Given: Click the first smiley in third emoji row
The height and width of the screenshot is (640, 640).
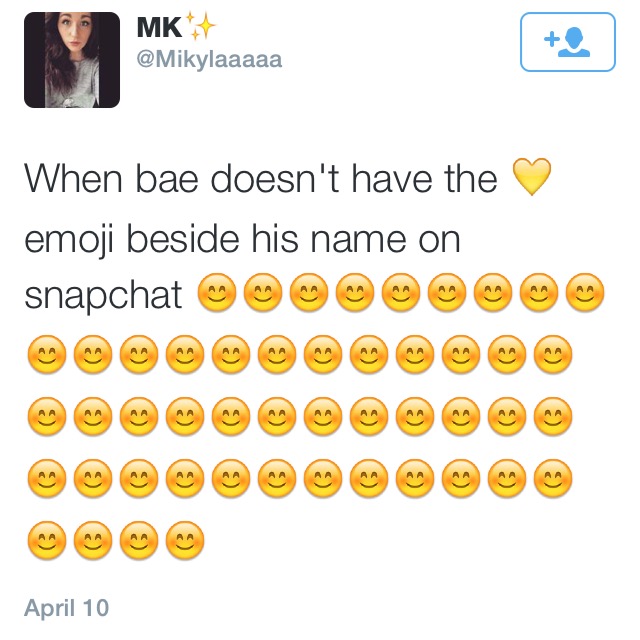Looking at the screenshot, I should click(x=47, y=416).
